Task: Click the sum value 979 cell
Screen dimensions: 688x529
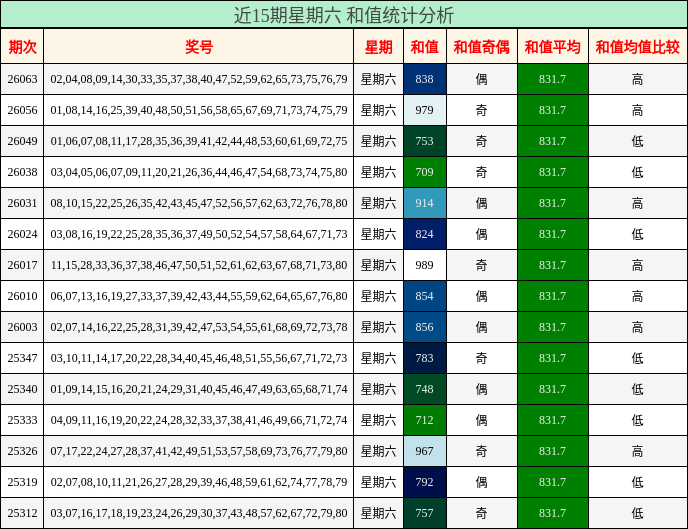Action: click(x=425, y=110)
